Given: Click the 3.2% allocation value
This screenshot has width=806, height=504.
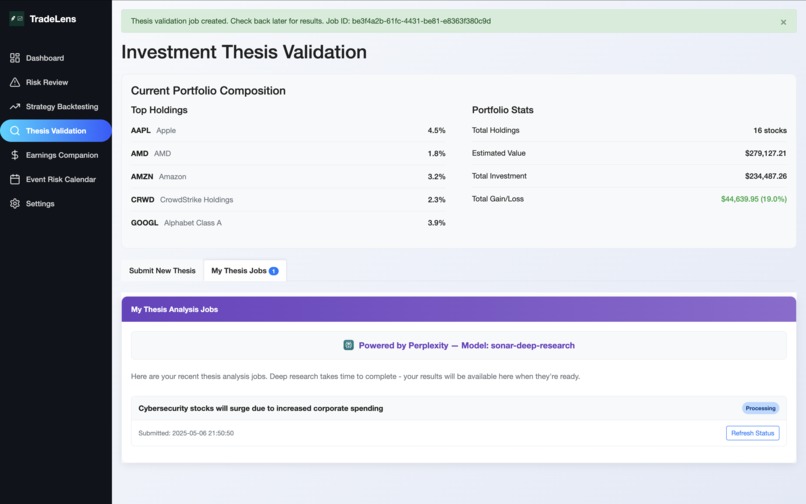Looking at the screenshot, I should [436, 176].
